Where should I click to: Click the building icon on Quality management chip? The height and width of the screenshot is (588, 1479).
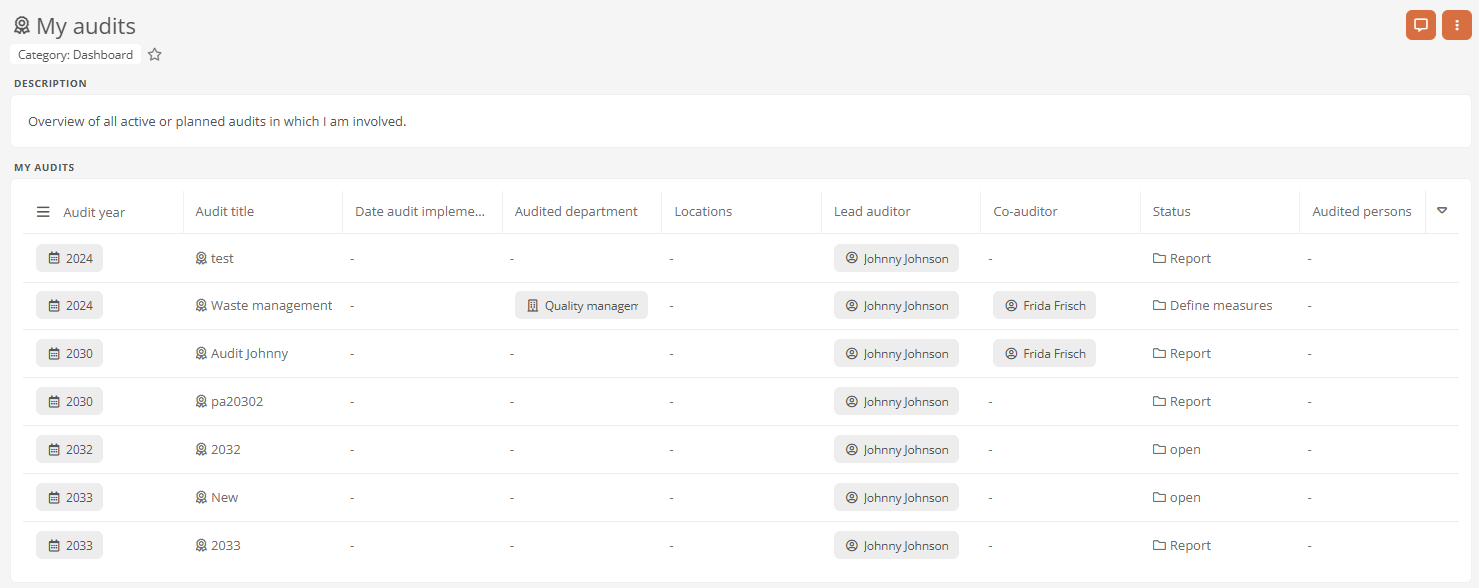coord(532,306)
